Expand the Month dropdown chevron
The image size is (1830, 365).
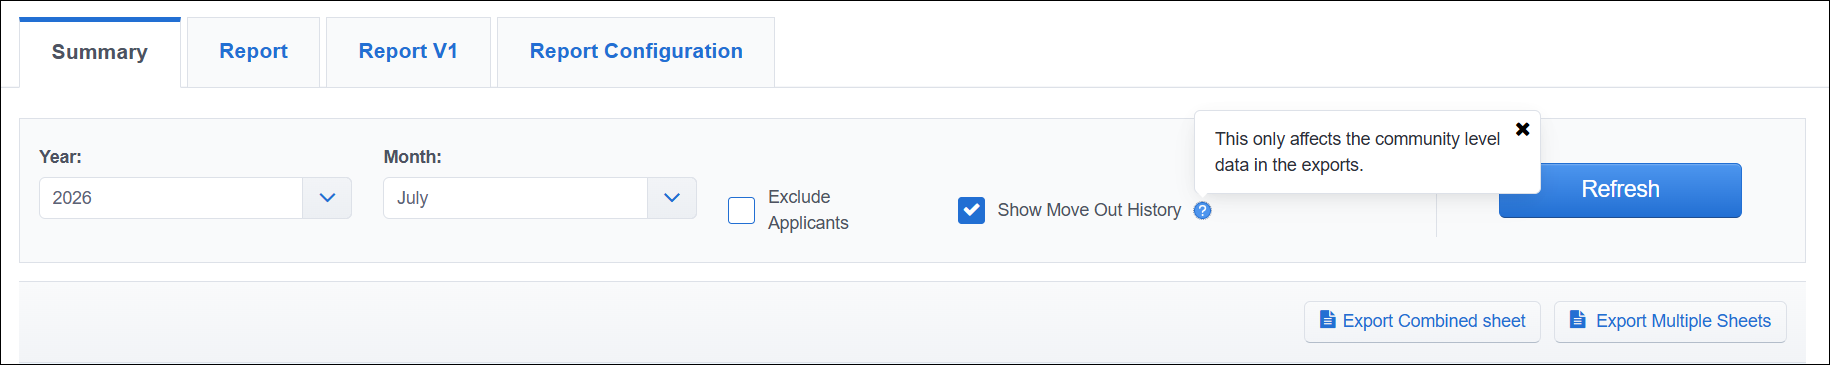(x=672, y=198)
